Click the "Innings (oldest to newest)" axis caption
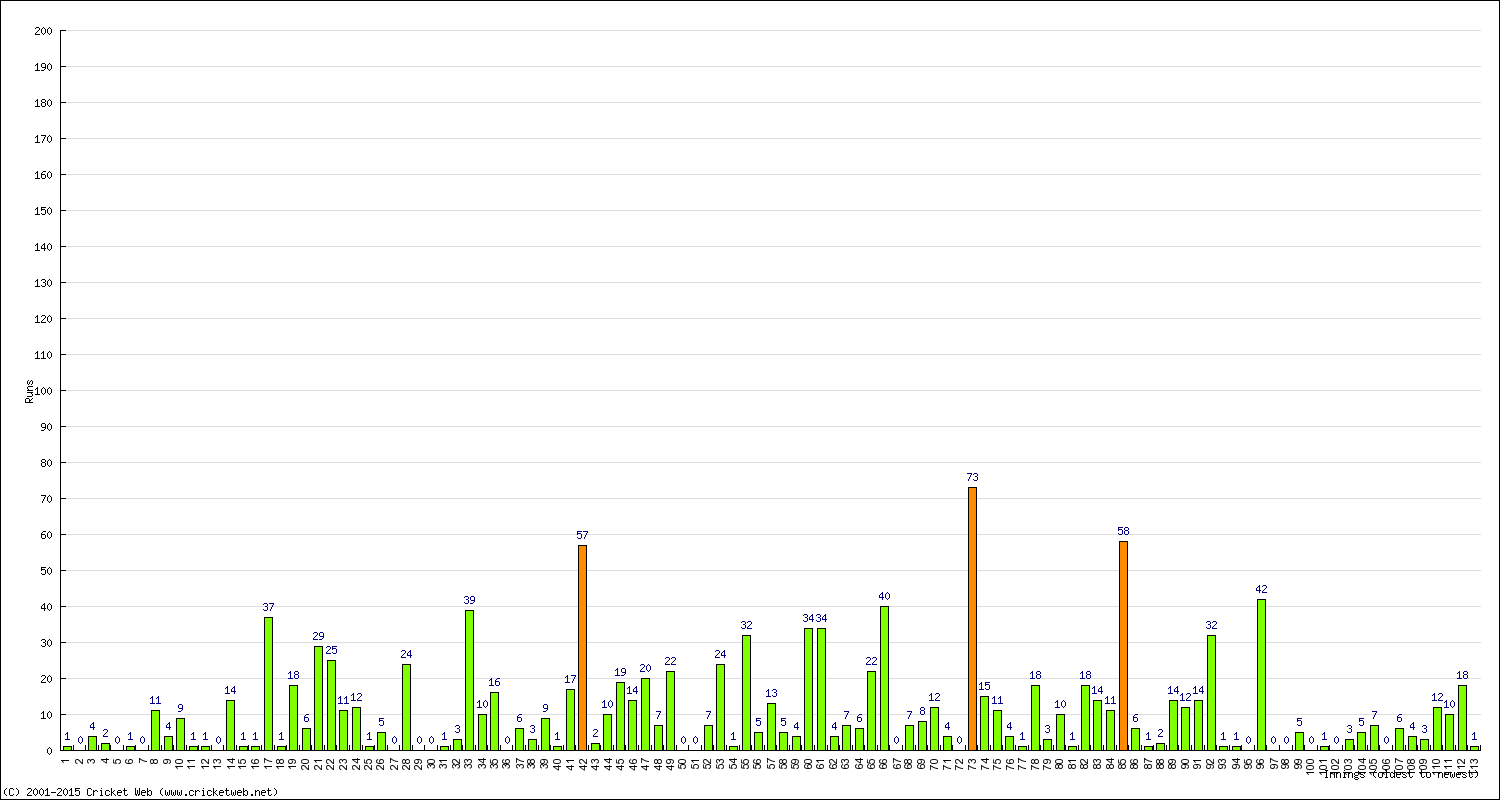The width and height of the screenshot is (1500, 800). (1400, 774)
